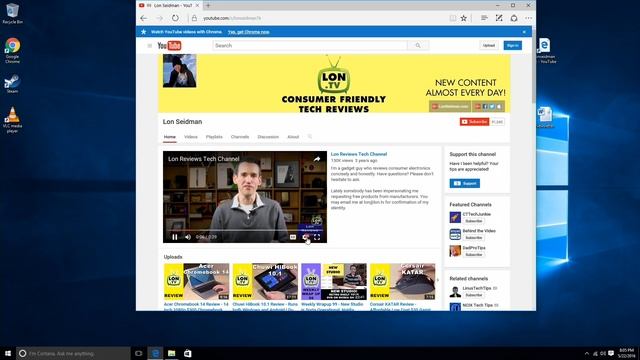The width and height of the screenshot is (640, 360).
Task: Subscribe to the Behind the Video channel
Action: pyautogui.click(x=474, y=238)
